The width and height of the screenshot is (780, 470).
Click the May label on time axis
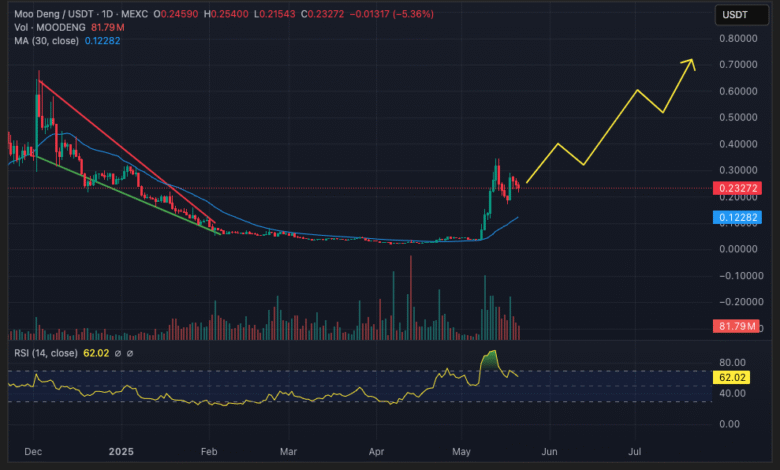pyautogui.click(x=461, y=452)
